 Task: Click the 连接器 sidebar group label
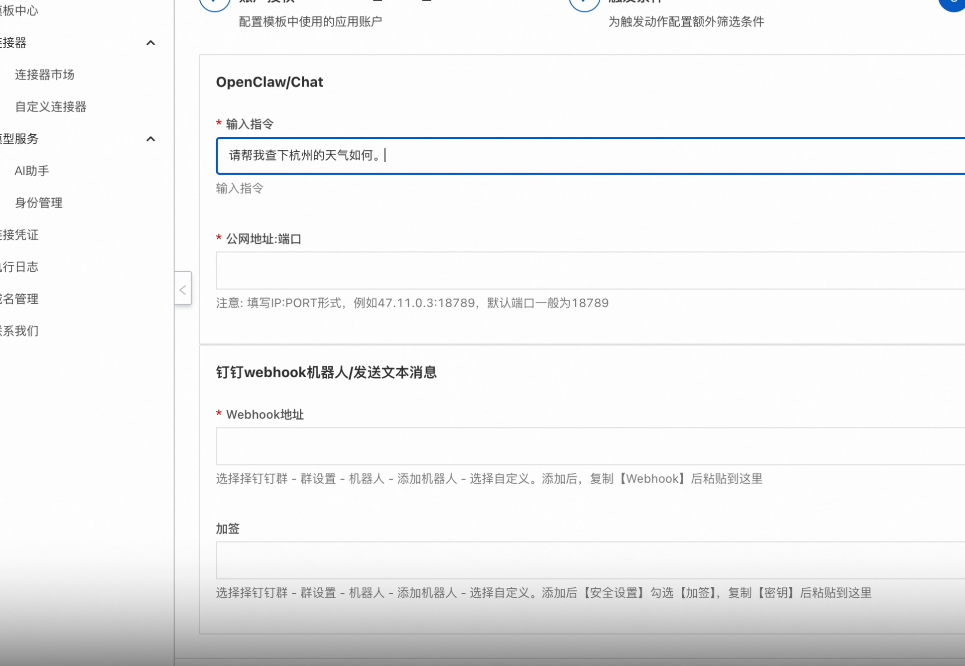(x=13, y=42)
